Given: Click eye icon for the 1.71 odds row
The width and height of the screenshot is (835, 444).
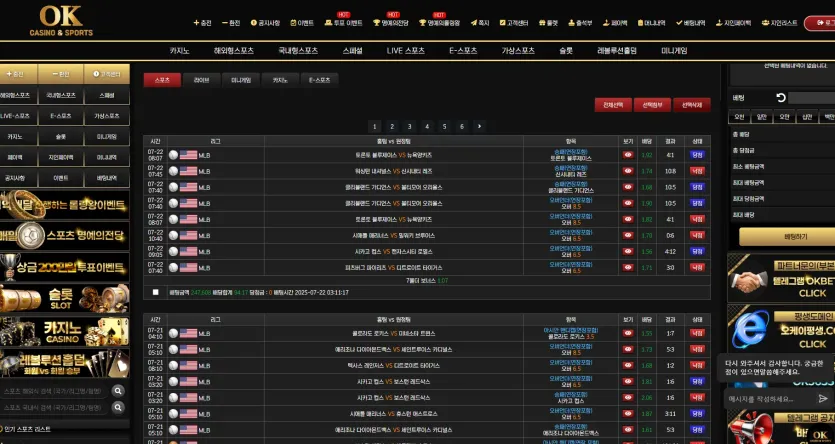Looking at the screenshot, I should (x=628, y=267).
